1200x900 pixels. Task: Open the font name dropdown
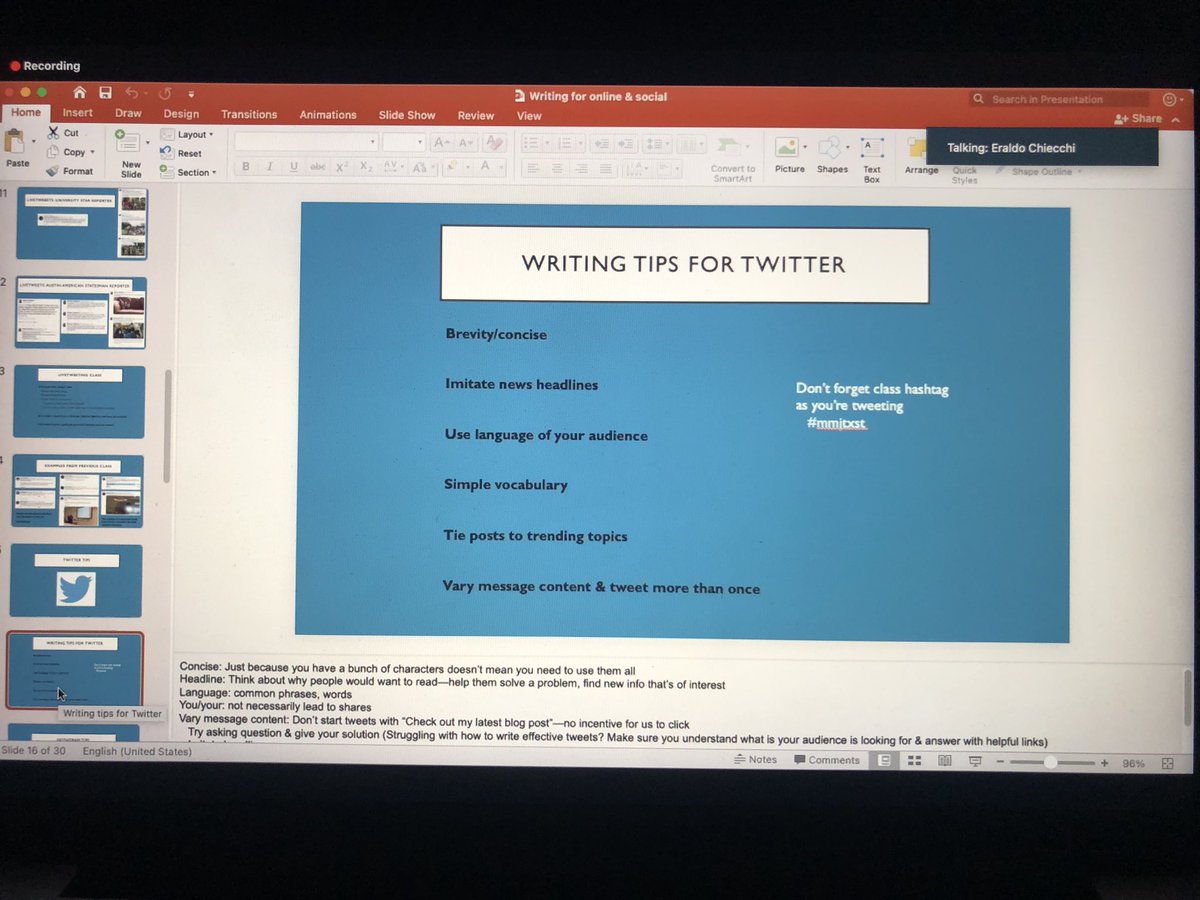[372, 143]
